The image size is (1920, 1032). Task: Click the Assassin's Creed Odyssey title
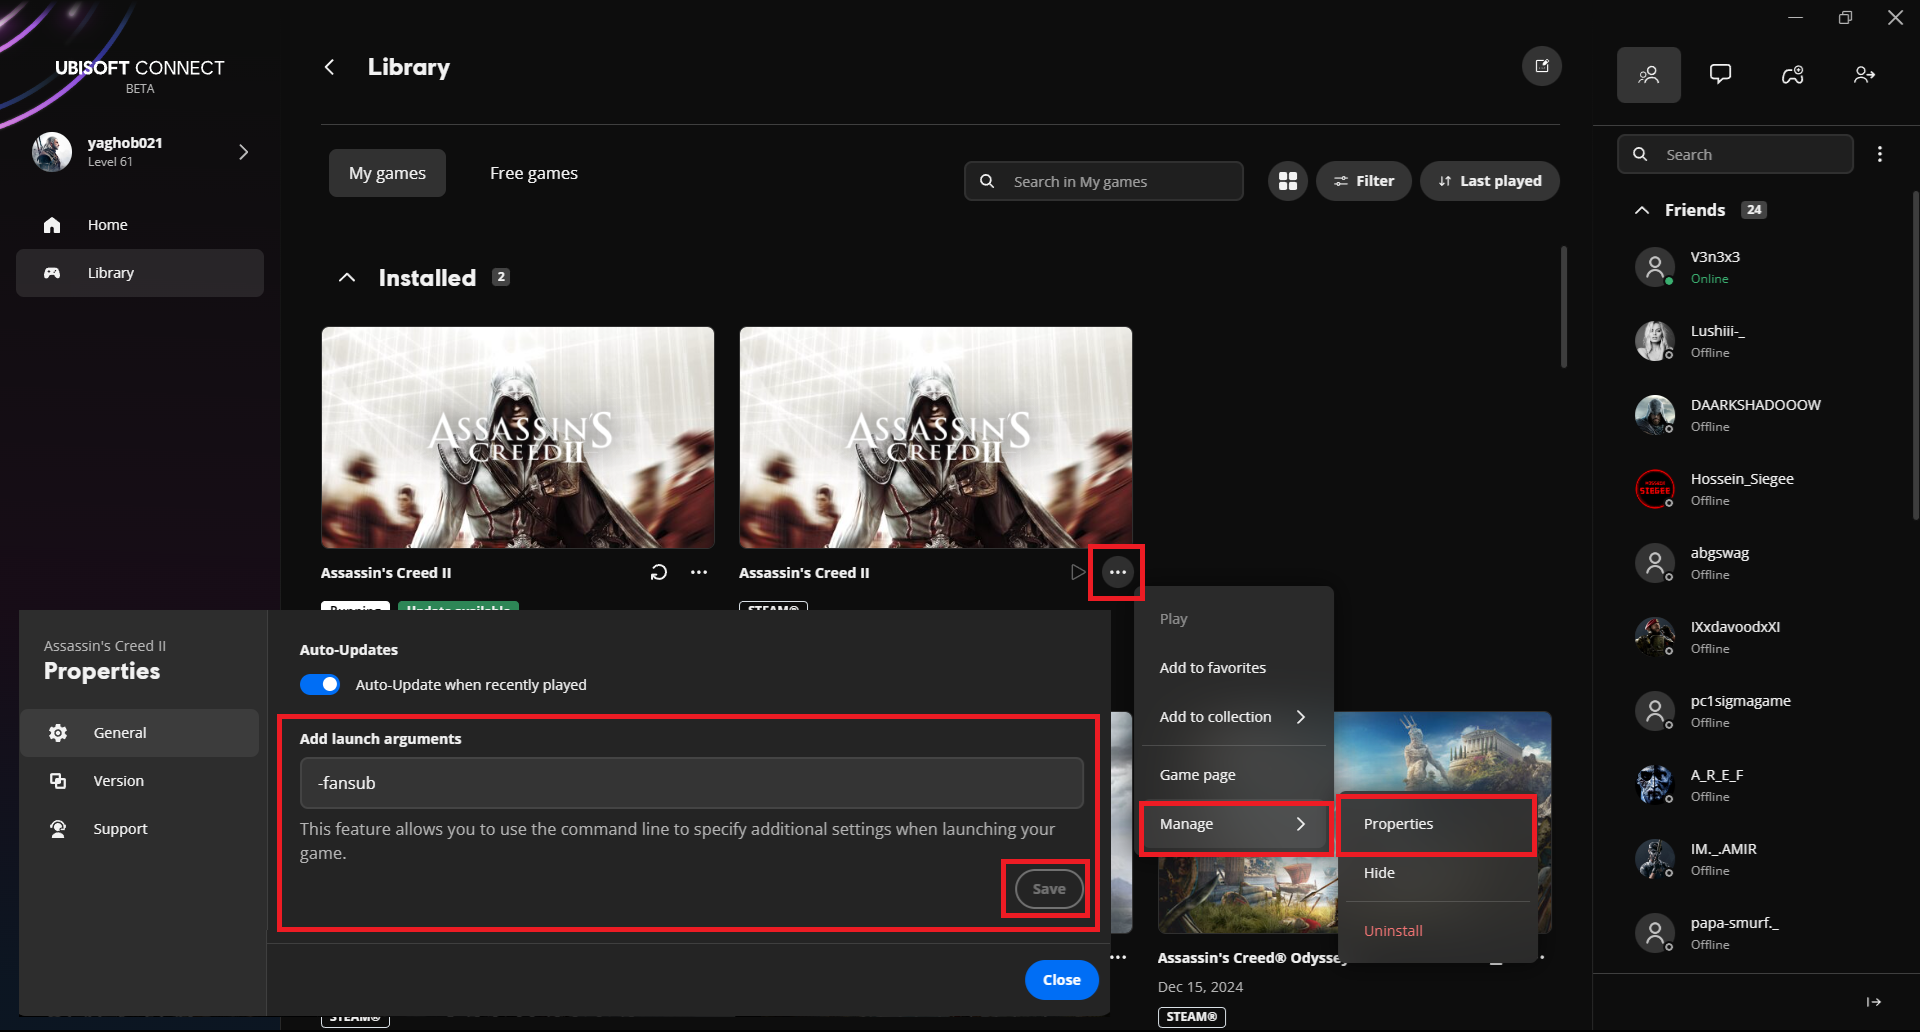[1253, 958]
